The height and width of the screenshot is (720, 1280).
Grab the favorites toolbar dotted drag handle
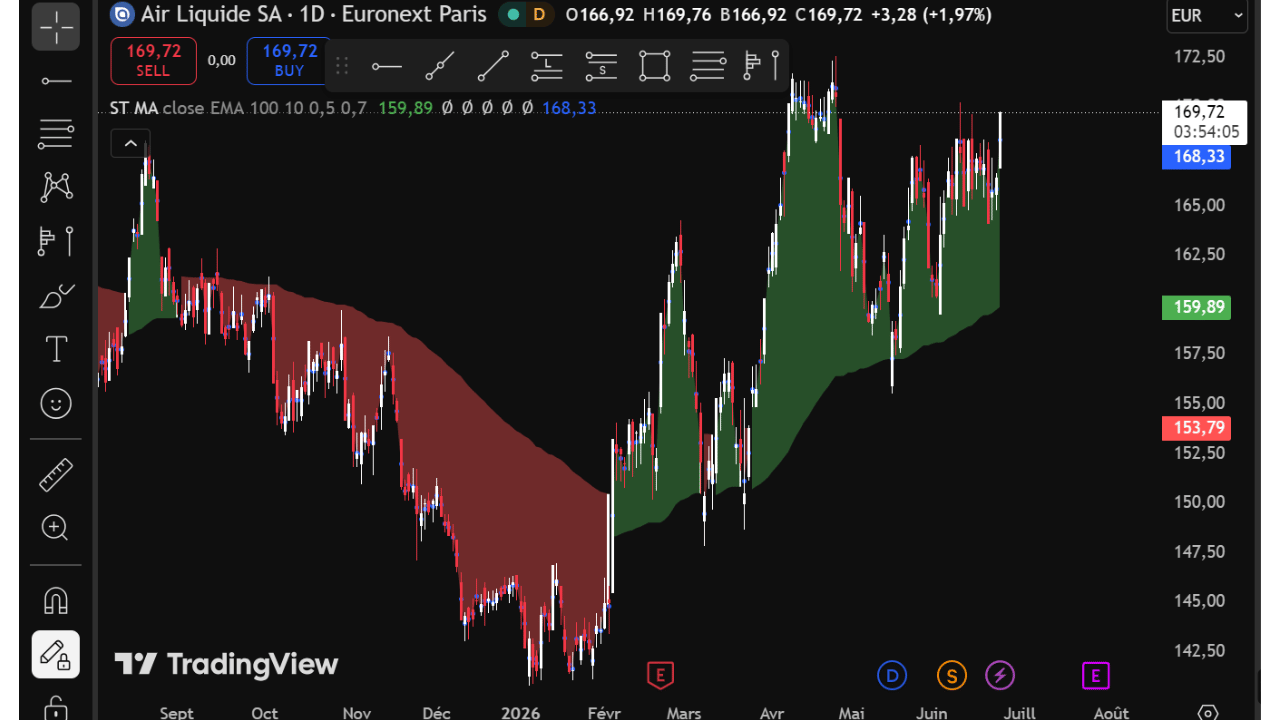point(342,67)
